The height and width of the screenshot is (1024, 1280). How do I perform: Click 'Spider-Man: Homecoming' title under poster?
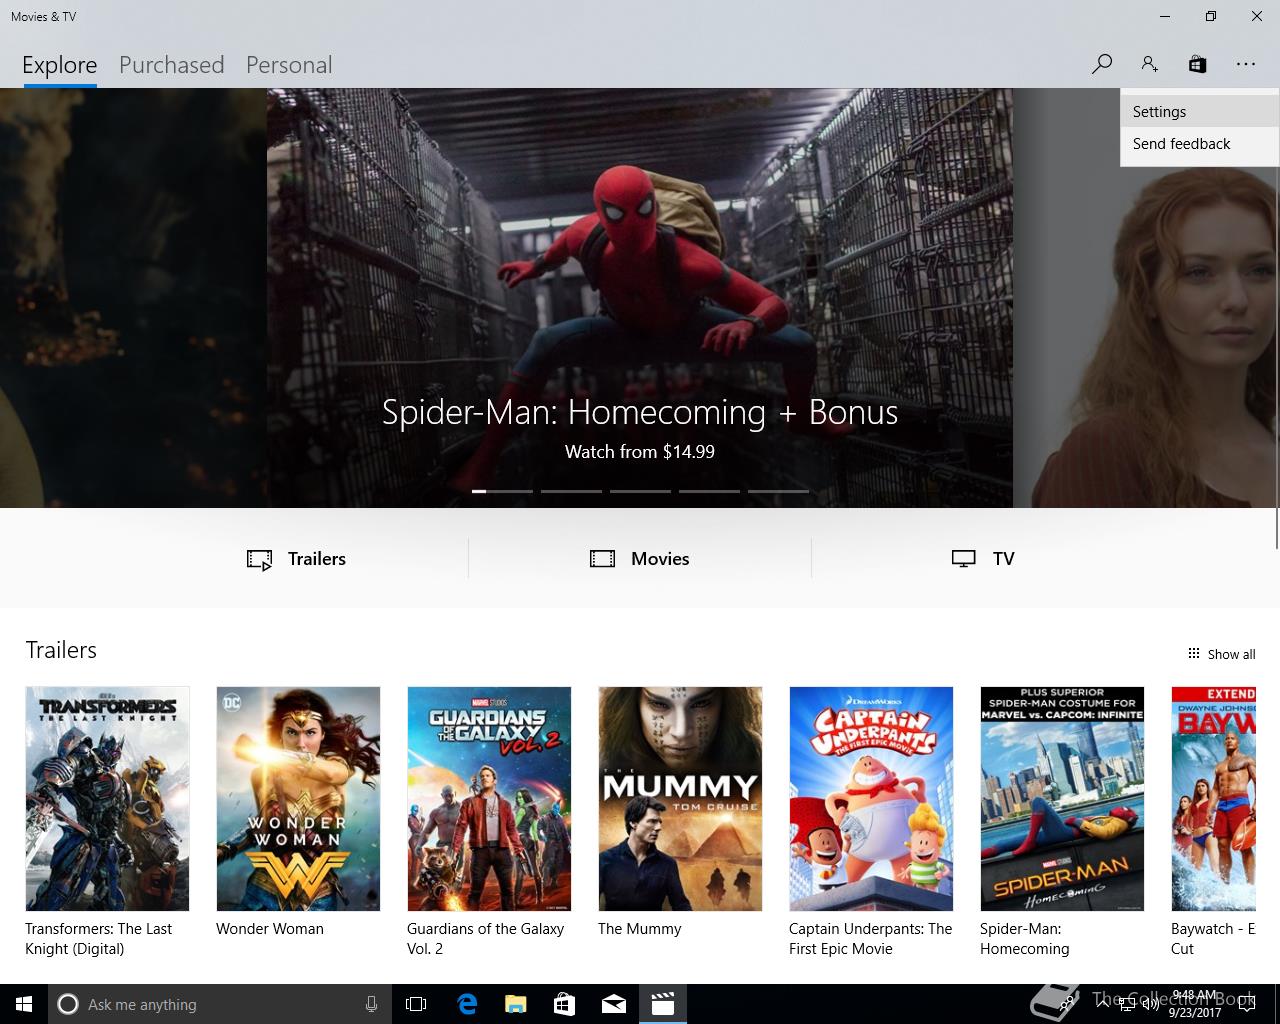pyautogui.click(x=1025, y=939)
